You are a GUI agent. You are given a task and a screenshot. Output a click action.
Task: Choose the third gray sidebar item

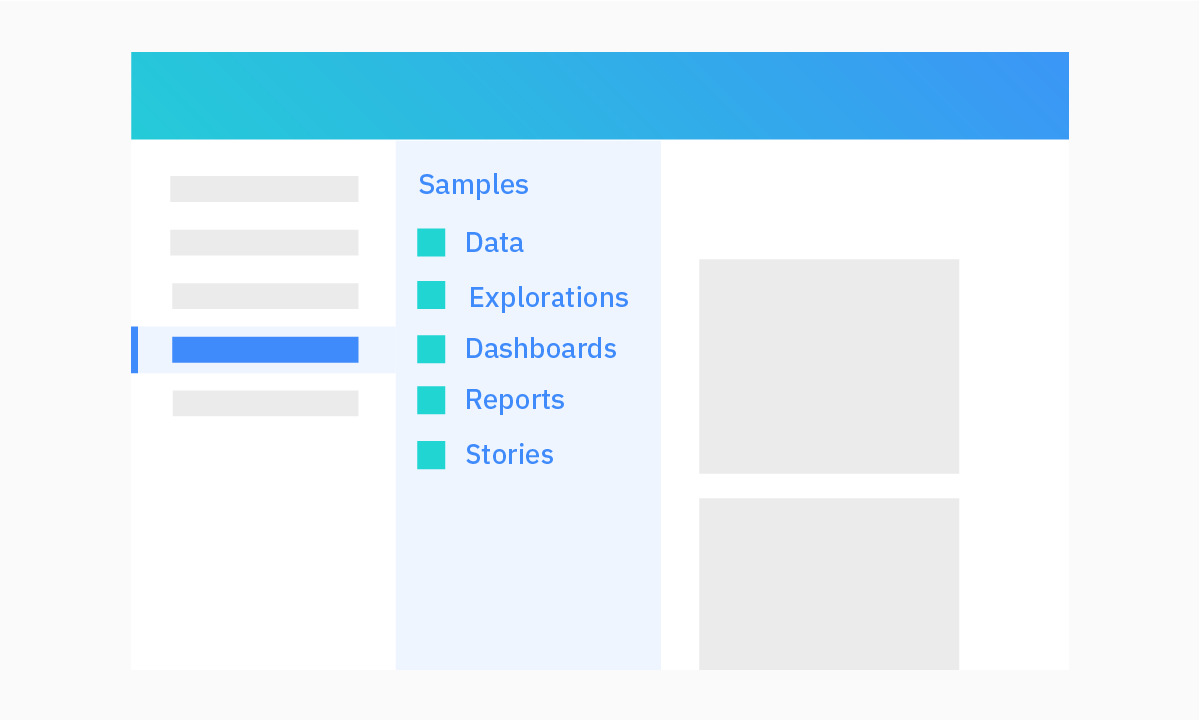(265, 296)
